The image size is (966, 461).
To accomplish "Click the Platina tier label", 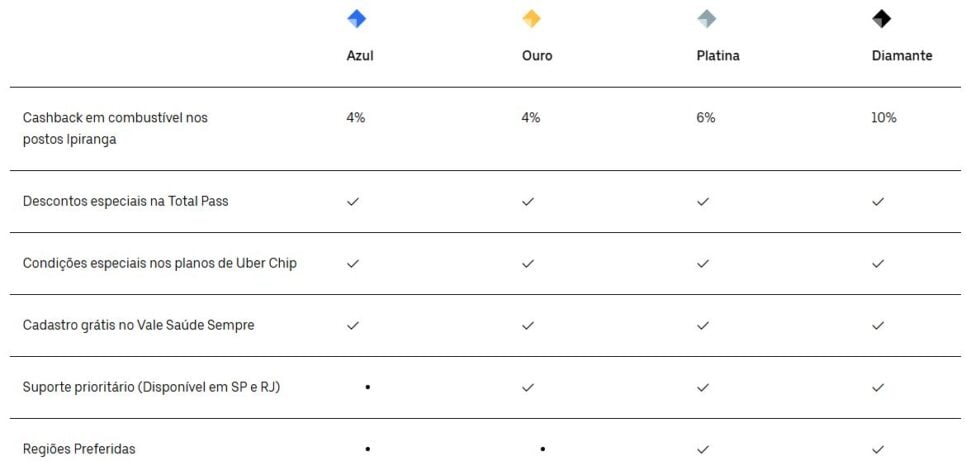I will [x=717, y=56].
